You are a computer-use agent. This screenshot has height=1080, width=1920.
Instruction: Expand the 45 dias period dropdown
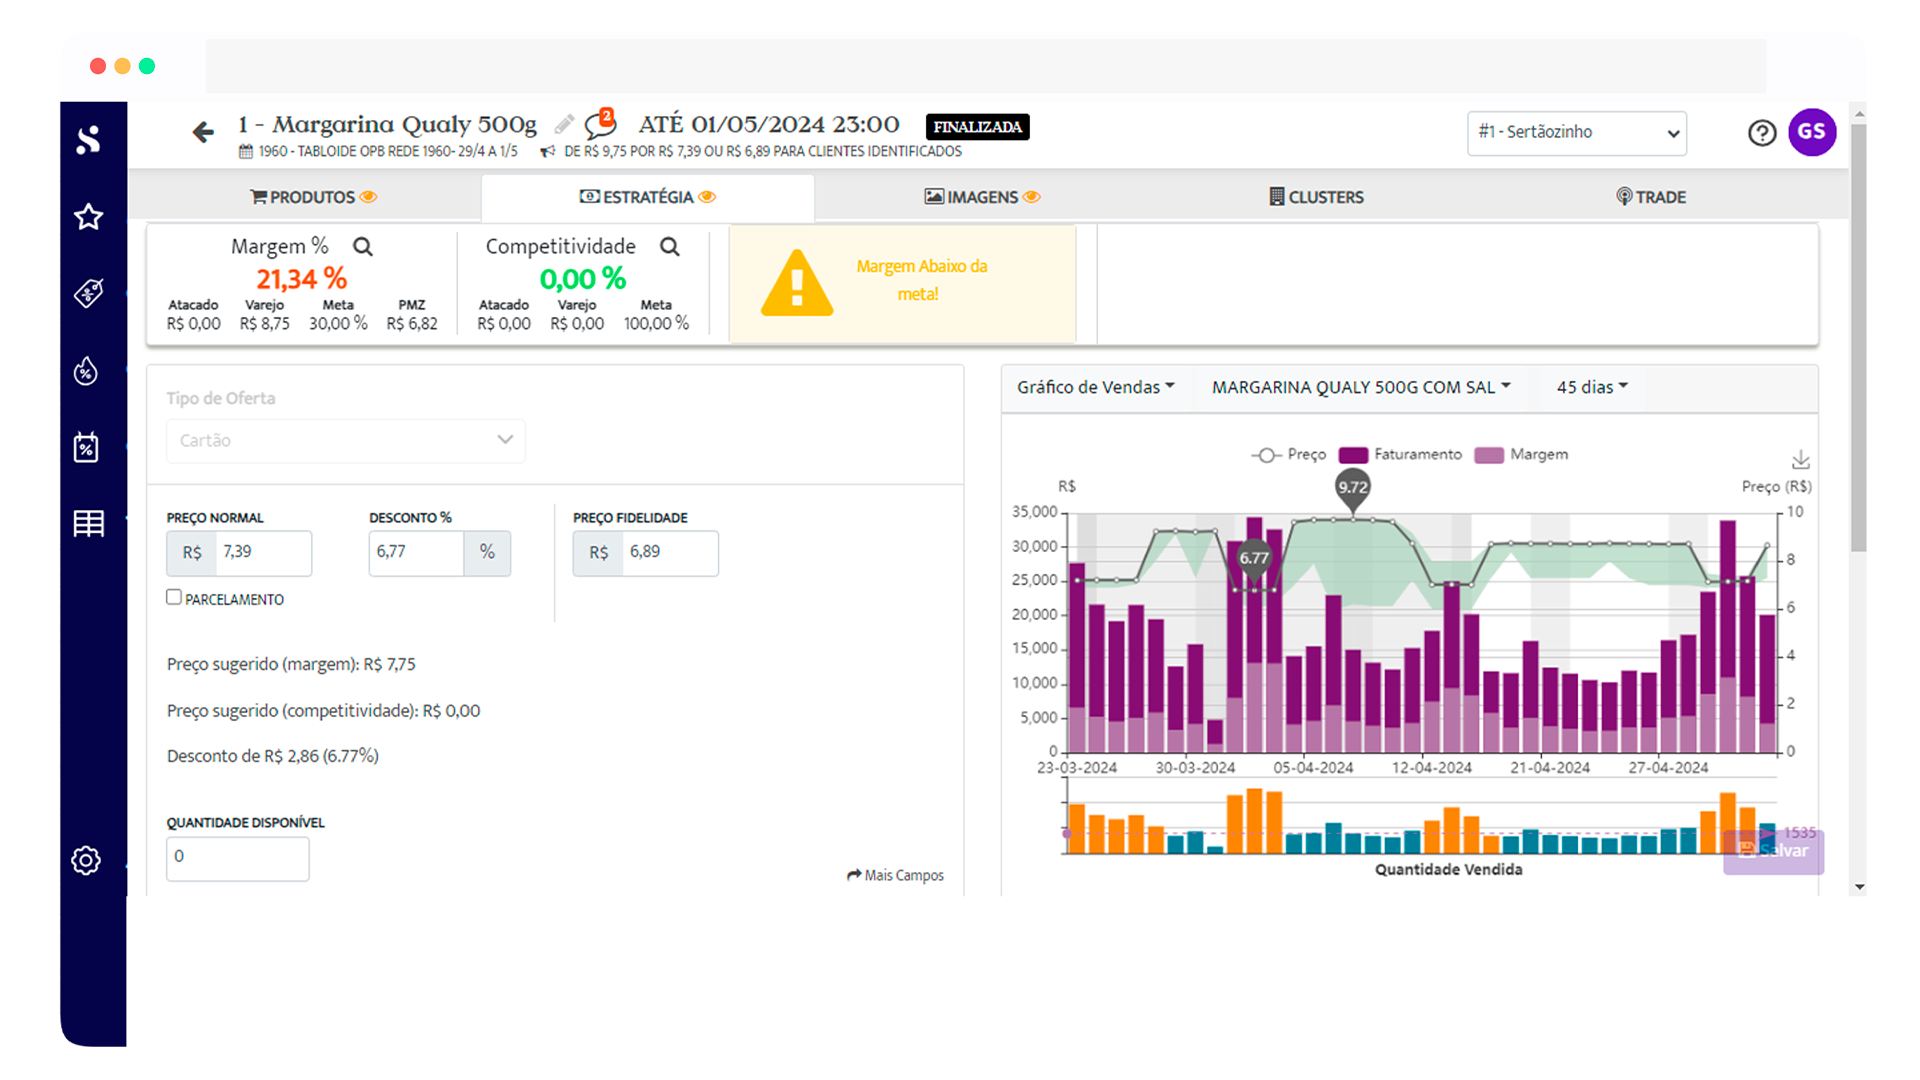[1592, 387]
